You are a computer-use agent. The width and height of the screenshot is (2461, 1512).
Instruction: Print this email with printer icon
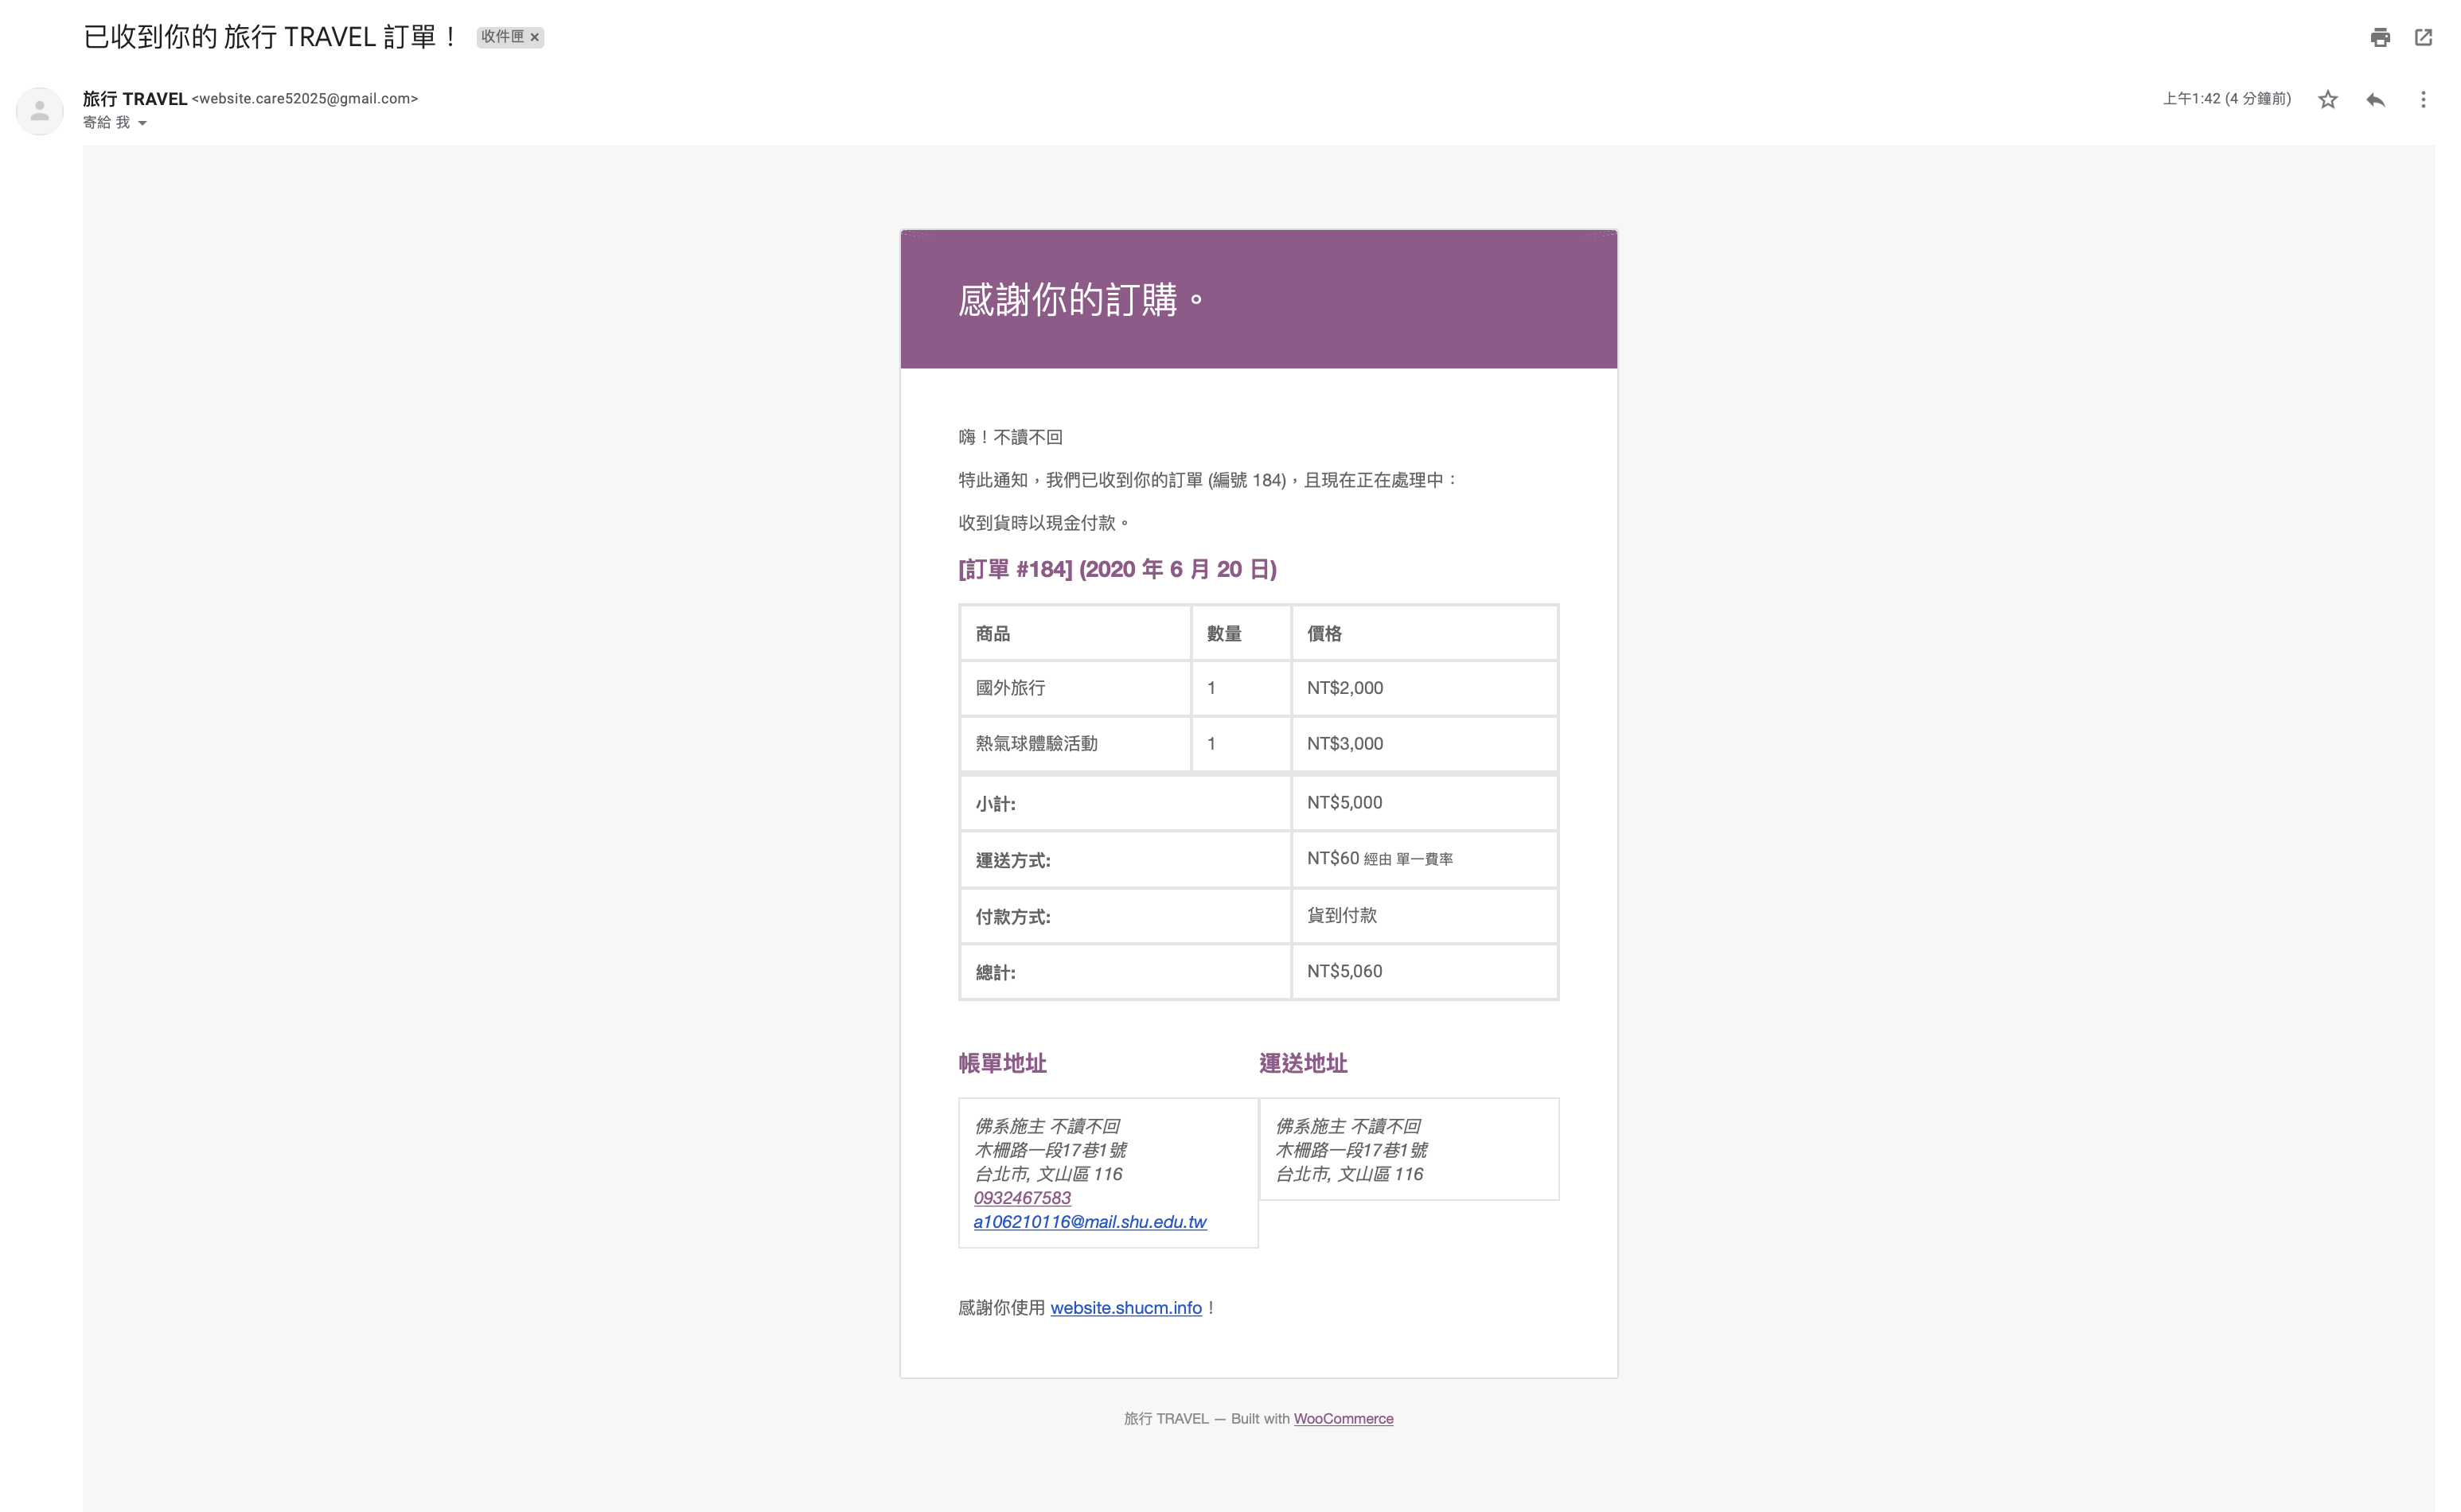2379,37
